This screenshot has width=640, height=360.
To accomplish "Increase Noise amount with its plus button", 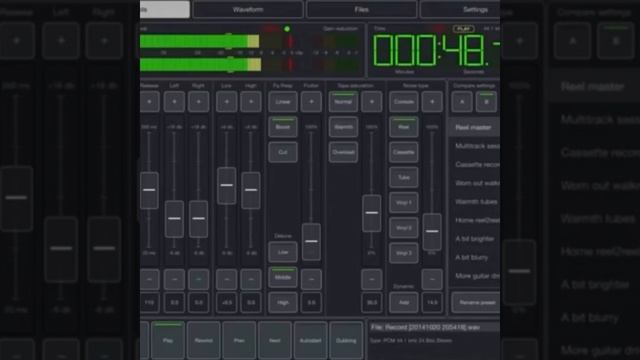I will 432,102.
